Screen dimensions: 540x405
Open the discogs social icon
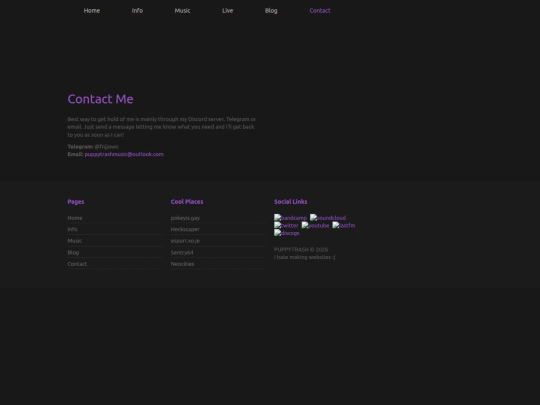[287, 233]
